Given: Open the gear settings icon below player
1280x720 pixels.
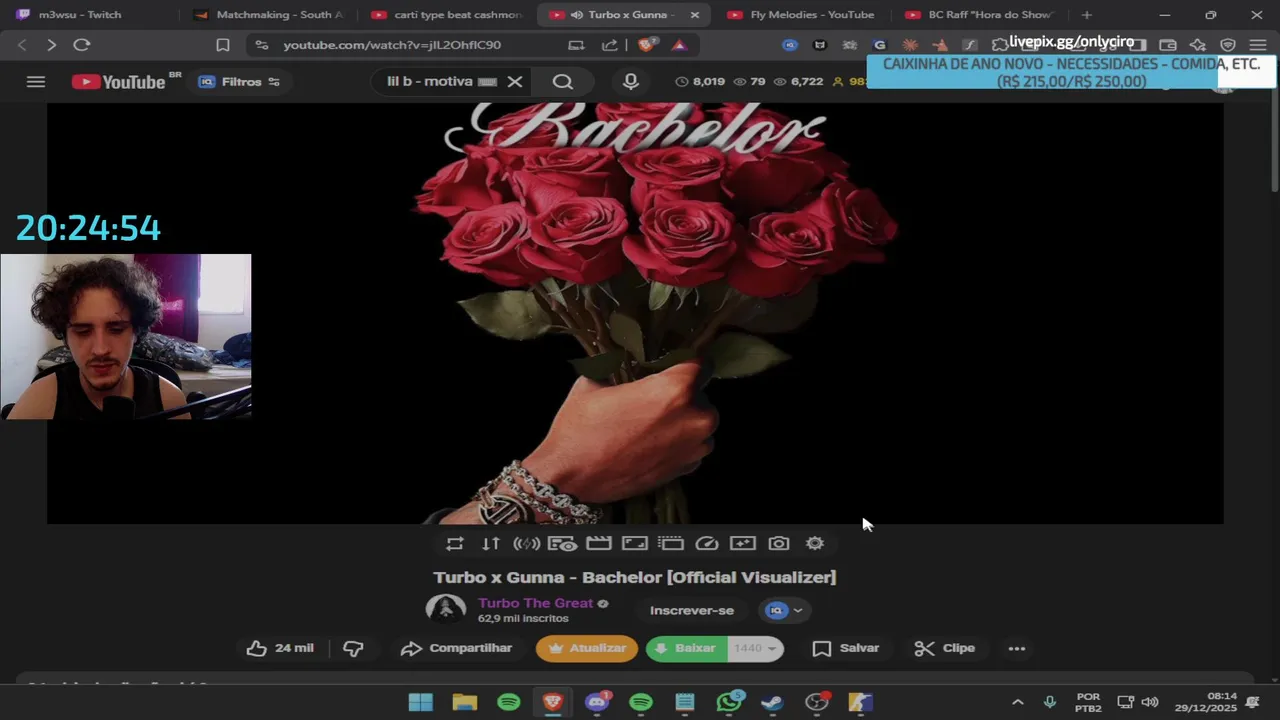Looking at the screenshot, I should [815, 543].
